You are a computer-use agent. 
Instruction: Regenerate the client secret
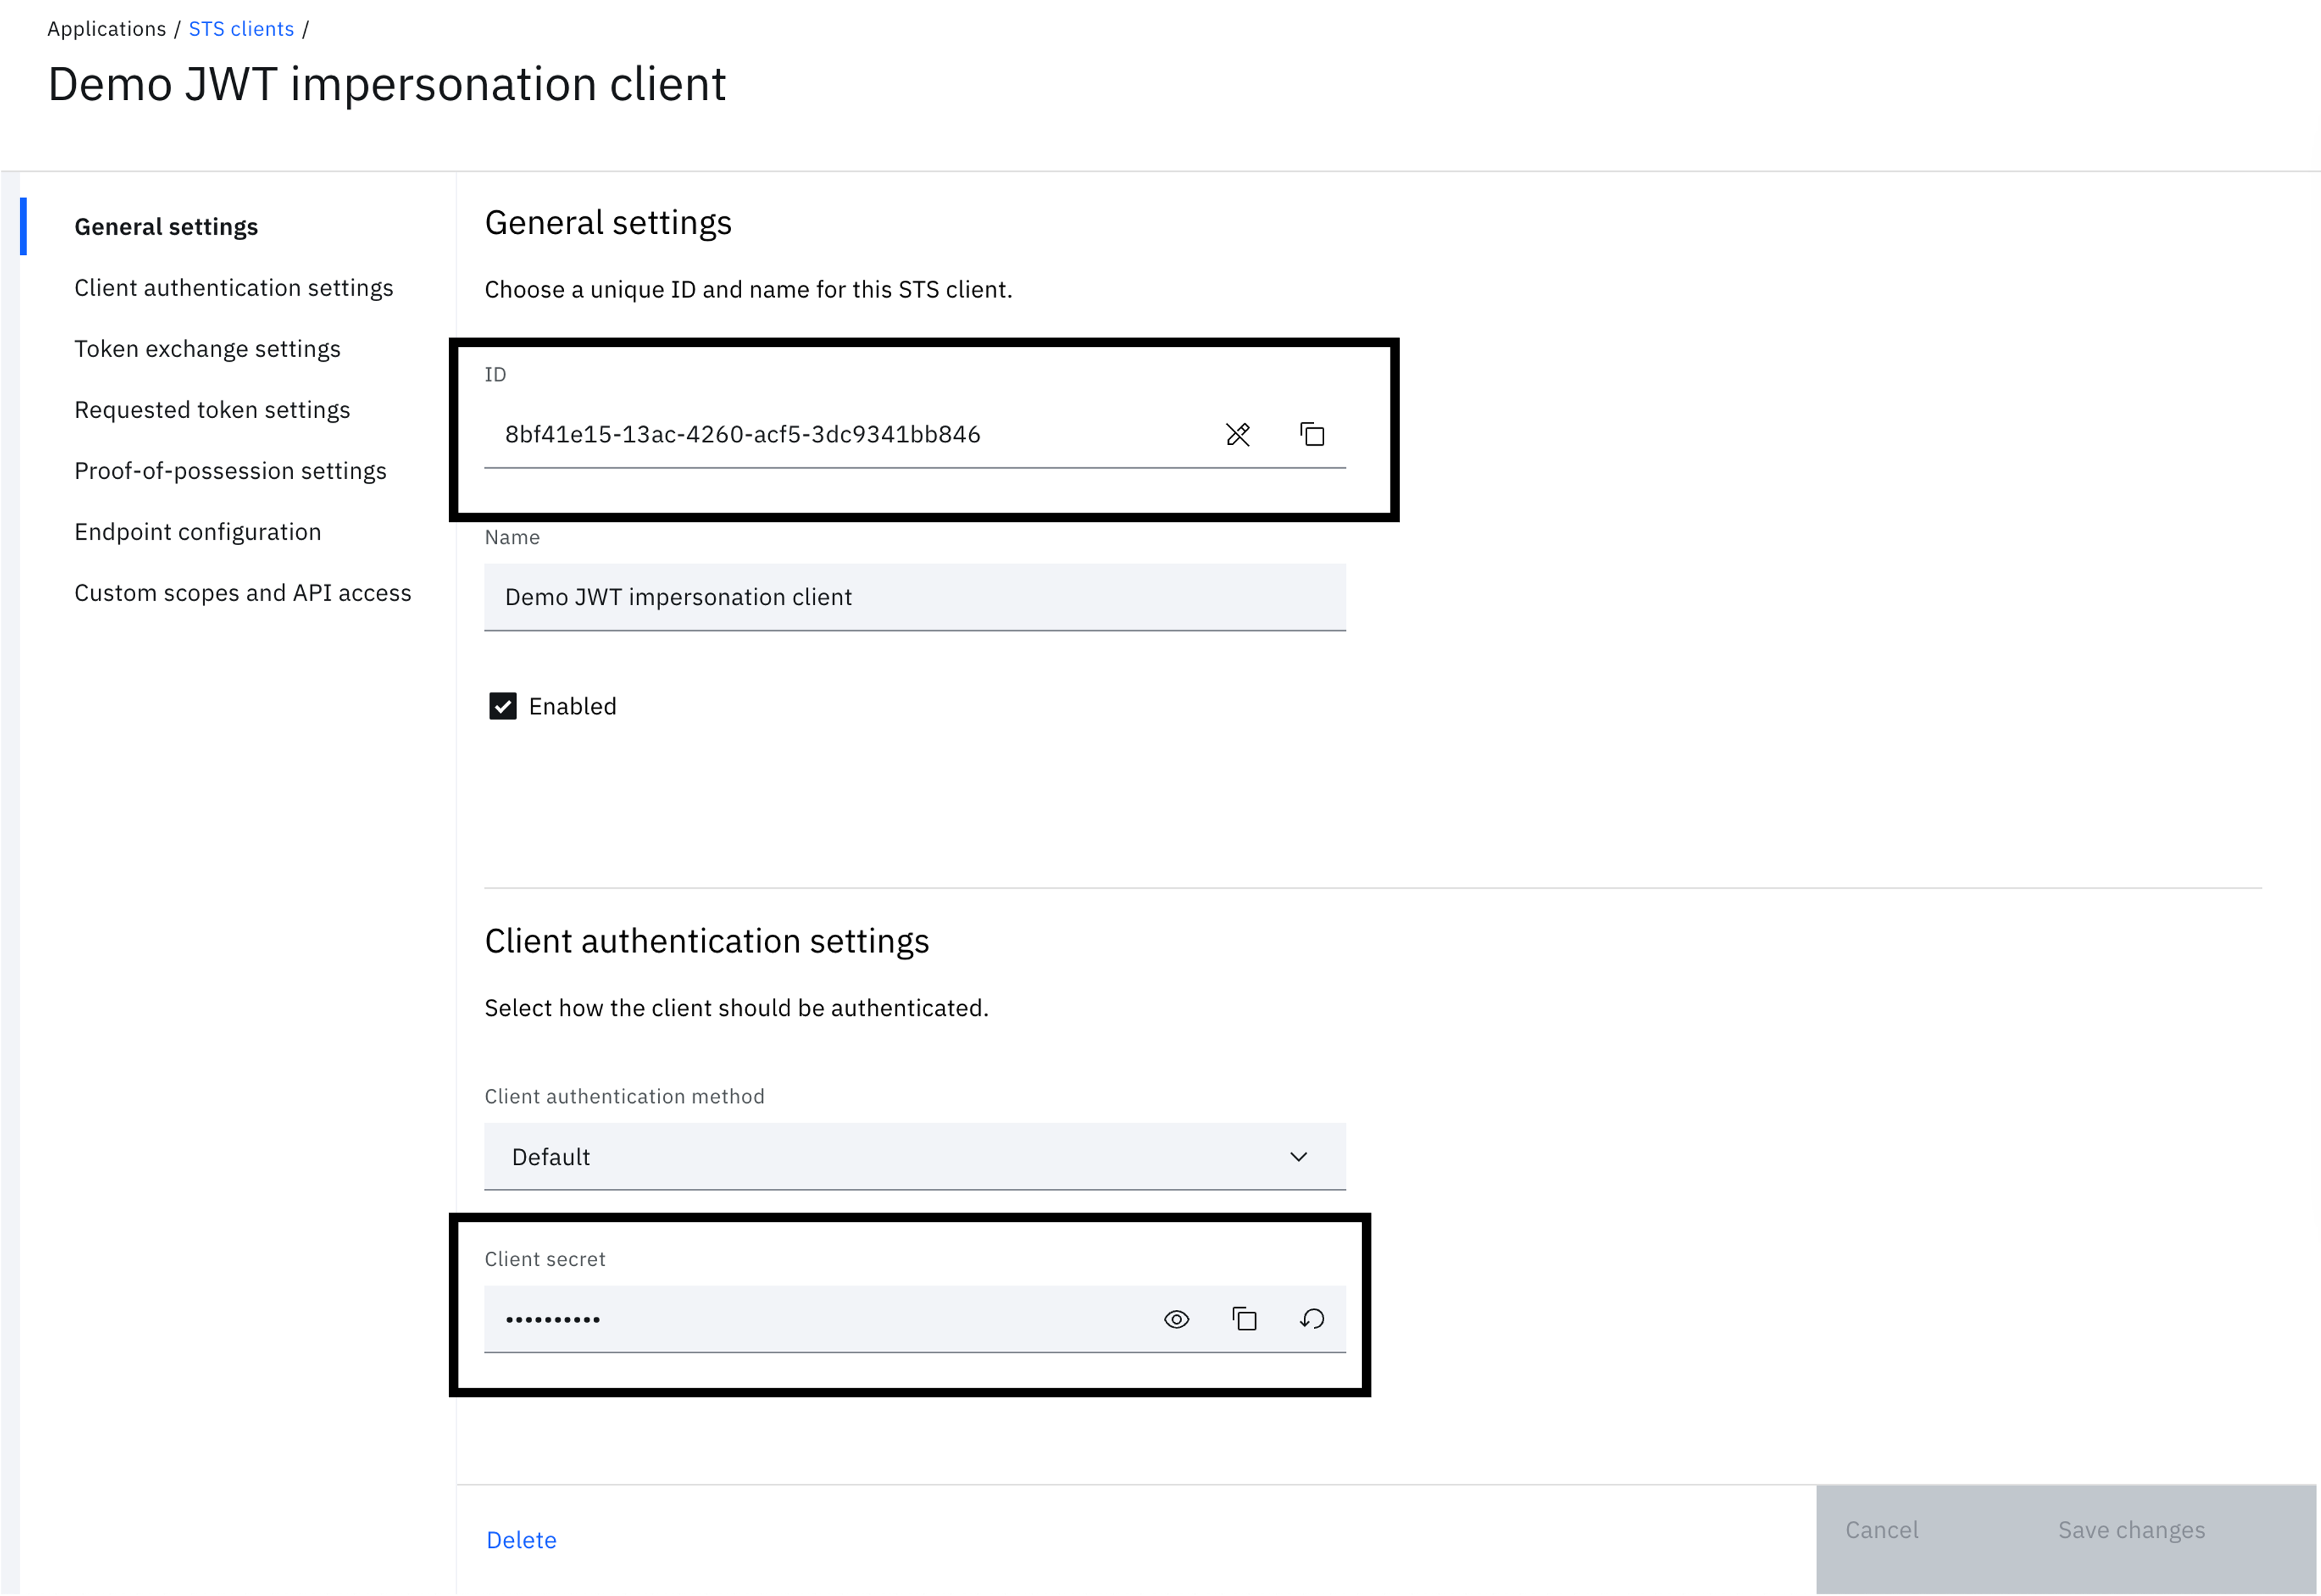pyautogui.click(x=1311, y=1319)
